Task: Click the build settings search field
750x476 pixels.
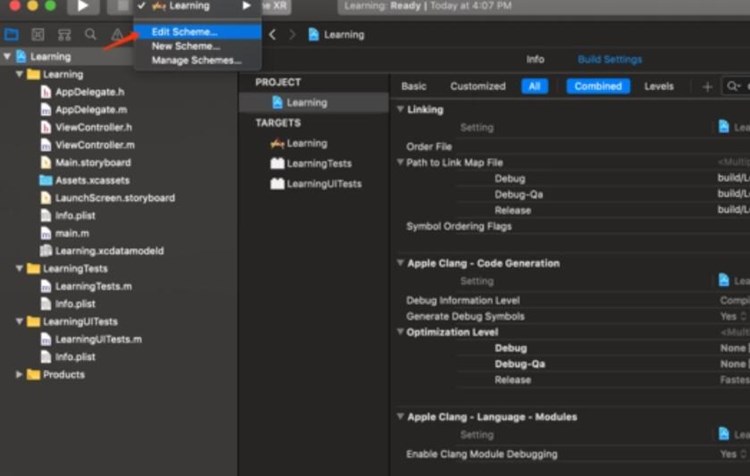Action: tap(737, 87)
